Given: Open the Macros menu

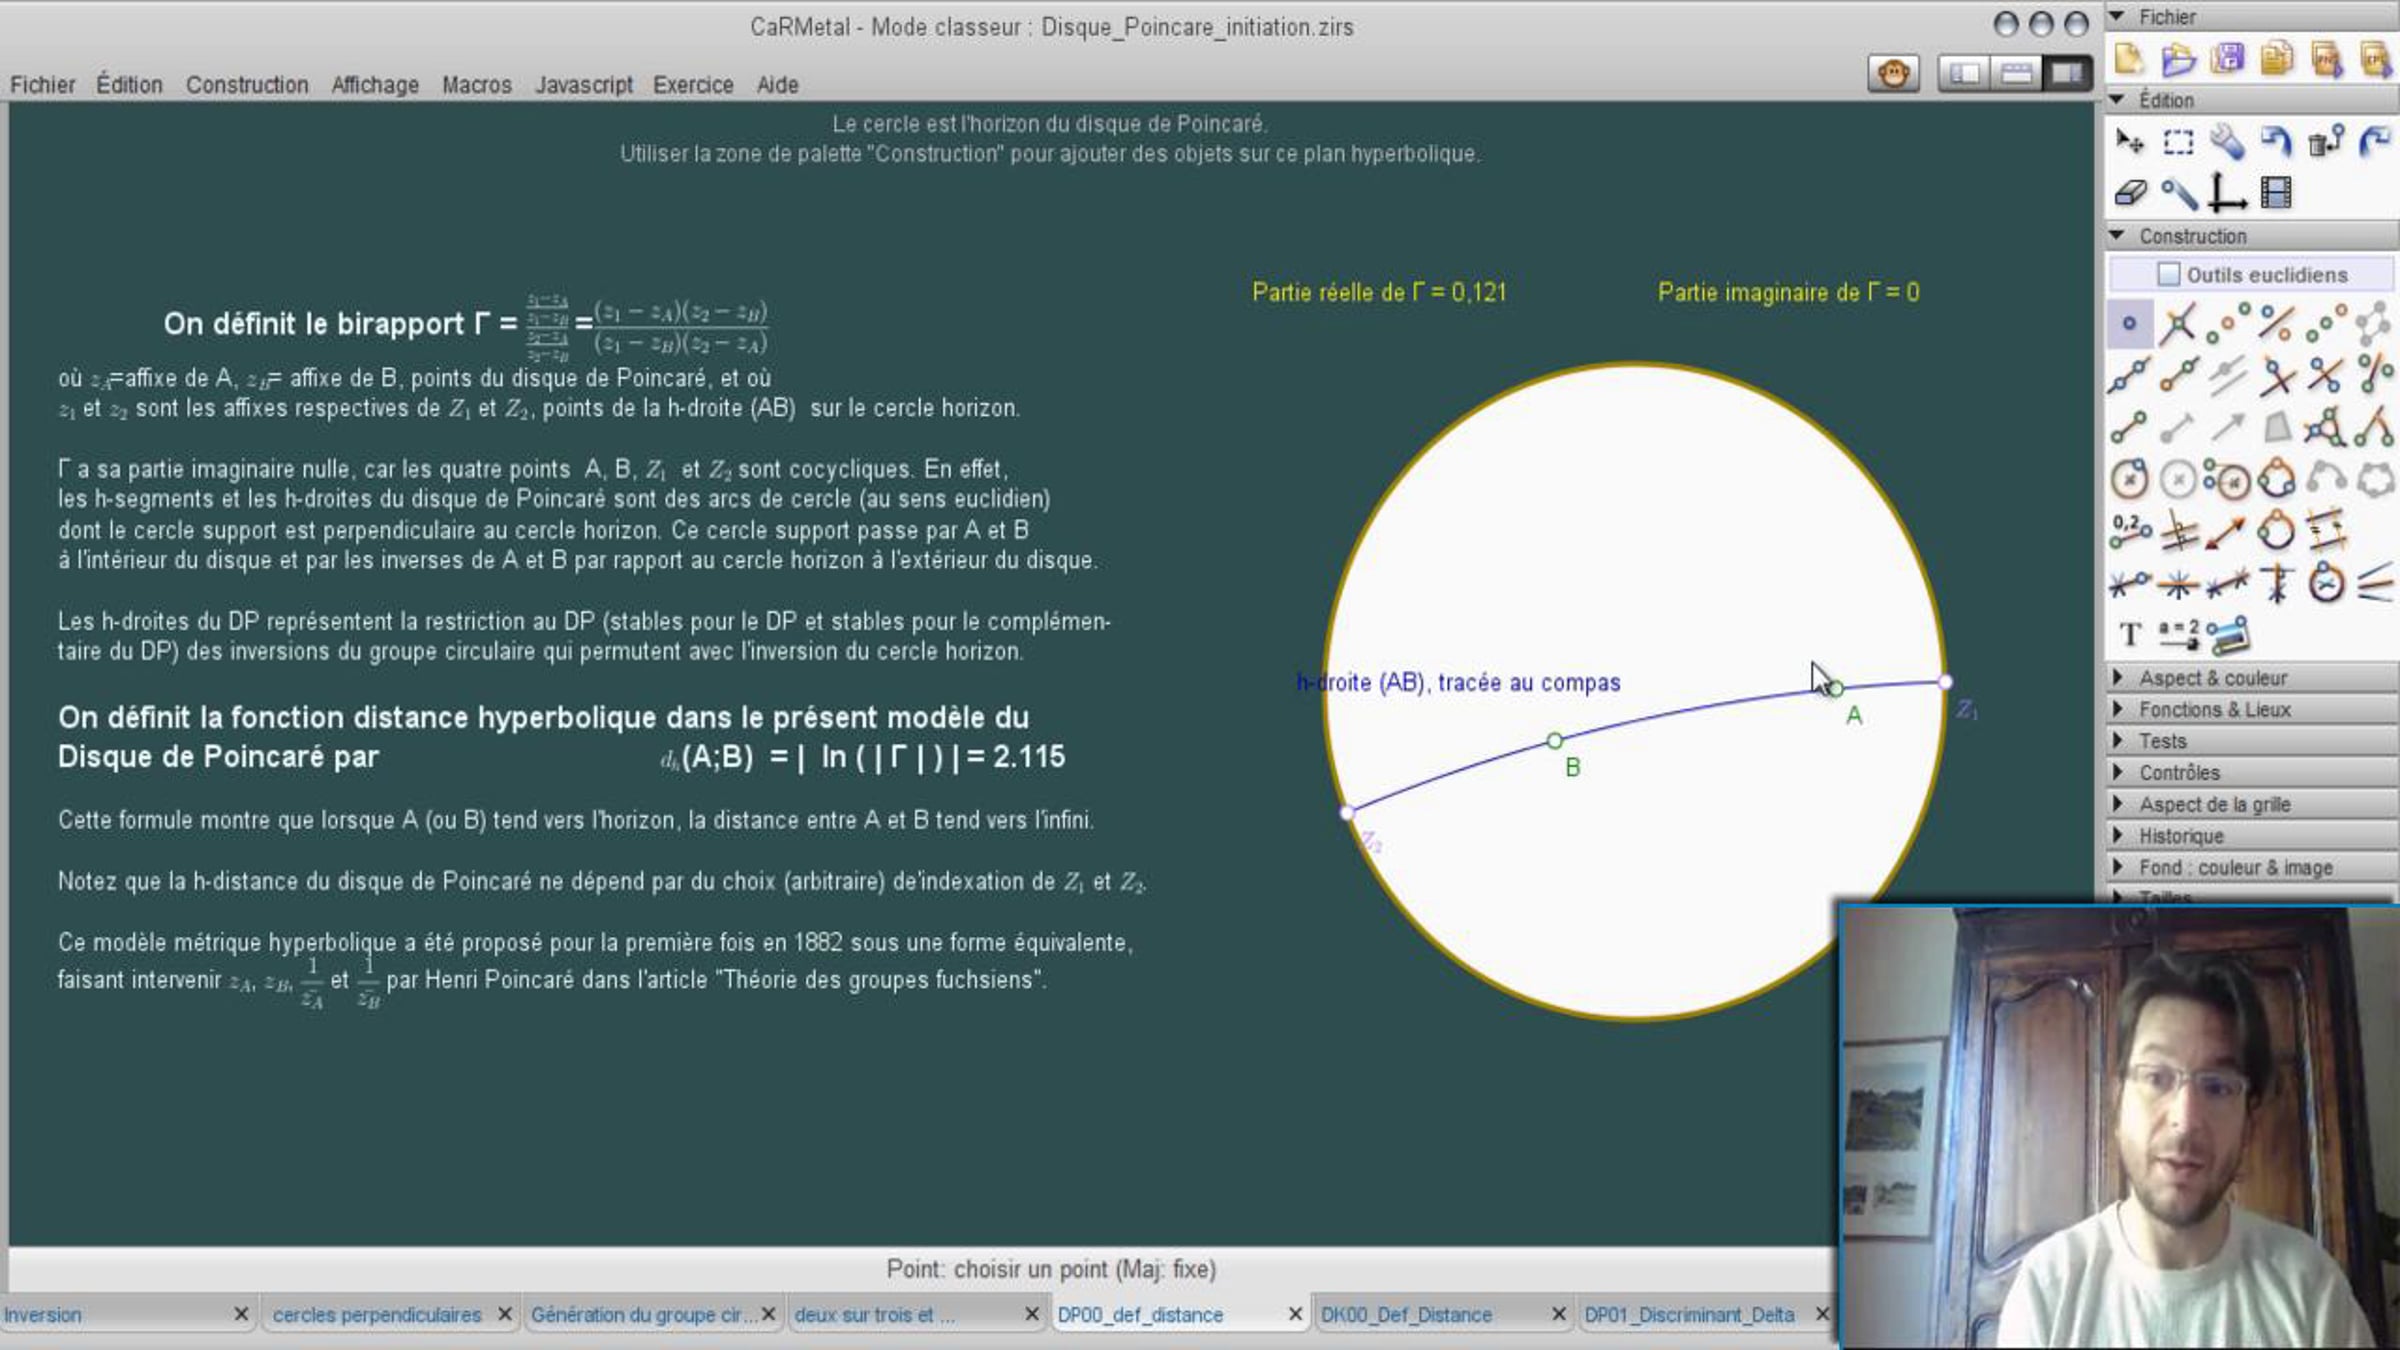Looking at the screenshot, I should click(476, 85).
